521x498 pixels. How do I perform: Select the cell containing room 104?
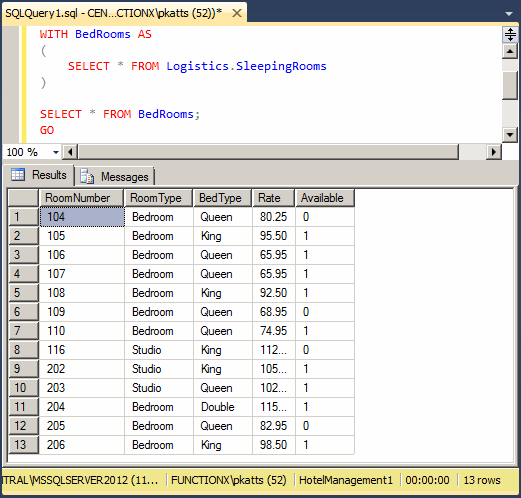click(x=82, y=217)
